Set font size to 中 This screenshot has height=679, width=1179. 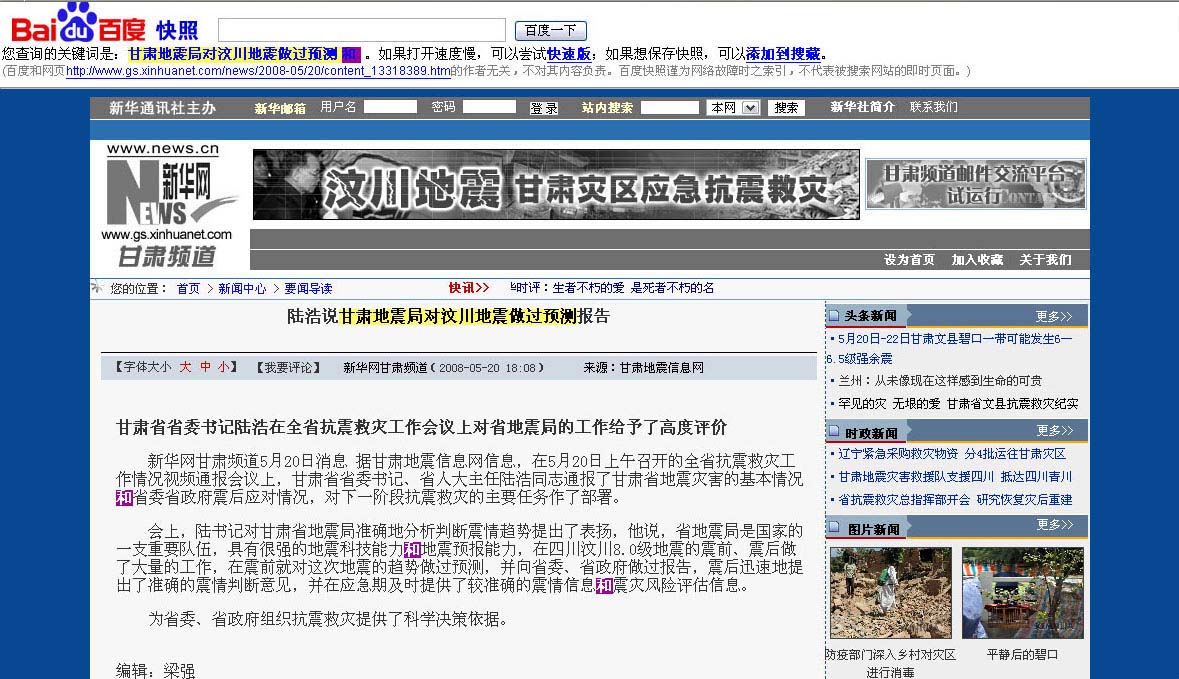tap(204, 367)
